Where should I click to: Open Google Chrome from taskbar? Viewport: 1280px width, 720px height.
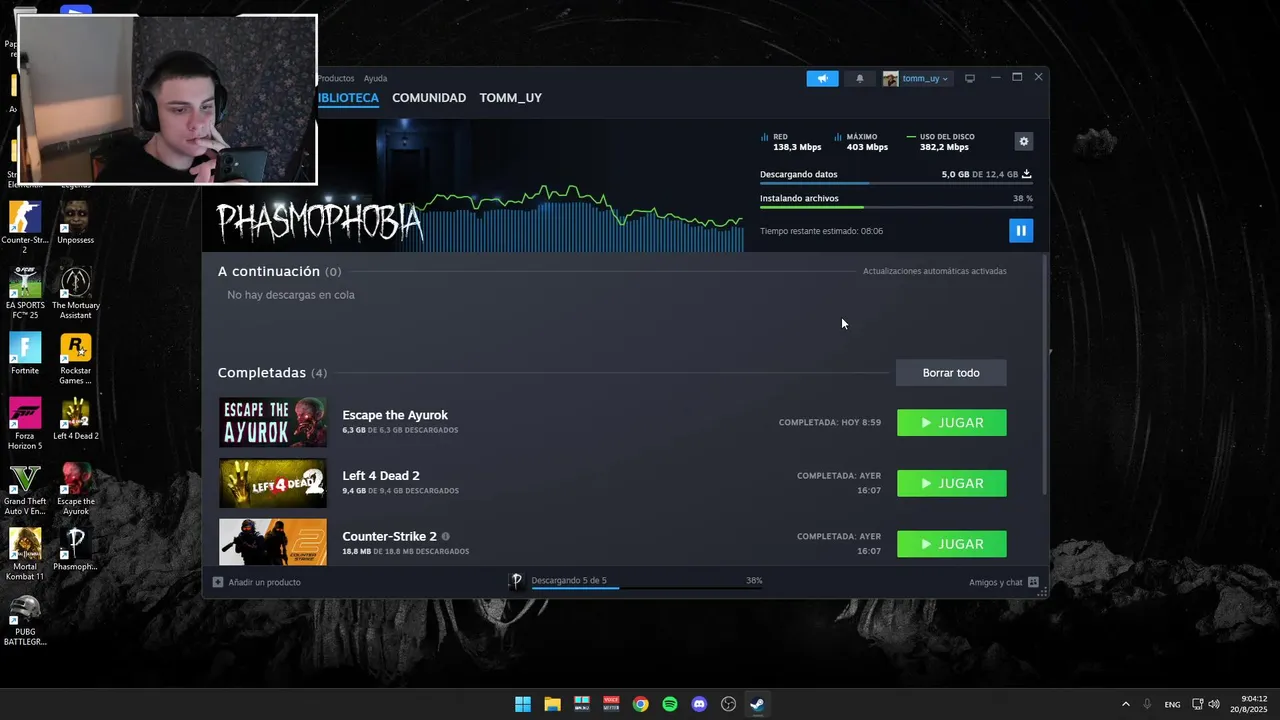tap(640, 704)
